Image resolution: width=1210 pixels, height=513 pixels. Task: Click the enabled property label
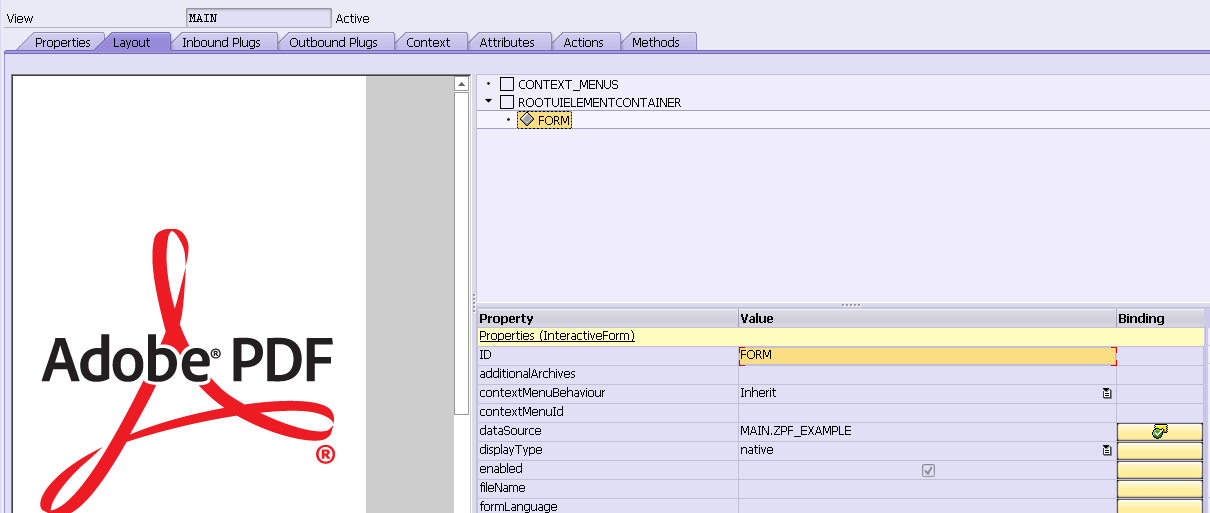pyautogui.click(x=501, y=469)
